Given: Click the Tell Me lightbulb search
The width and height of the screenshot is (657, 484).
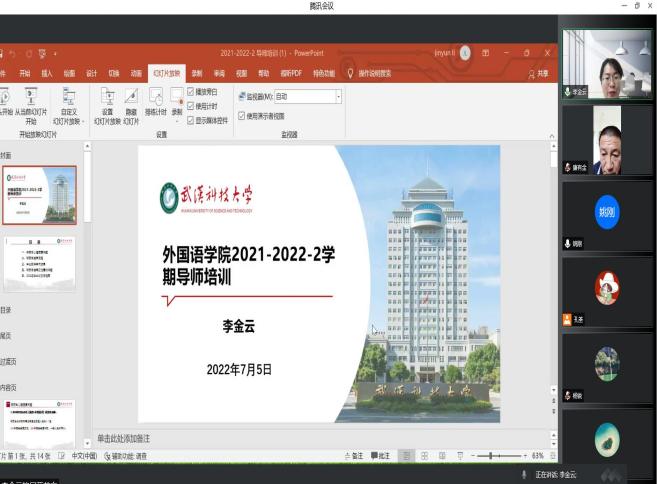Looking at the screenshot, I should 350,73.
